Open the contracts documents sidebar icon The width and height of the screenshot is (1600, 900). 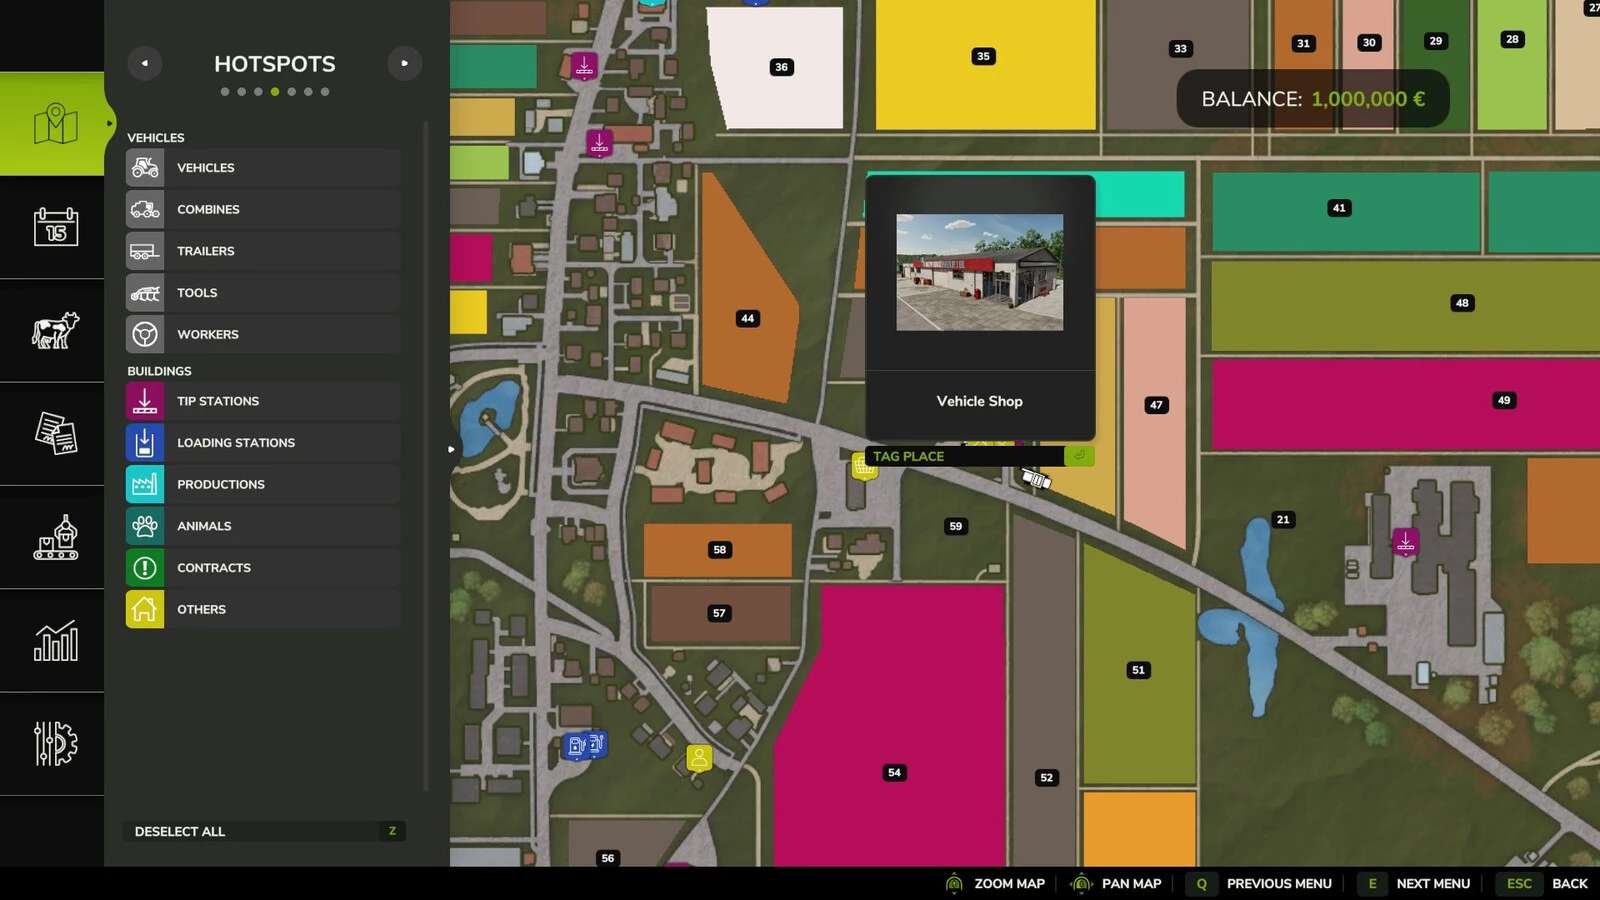coord(55,434)
